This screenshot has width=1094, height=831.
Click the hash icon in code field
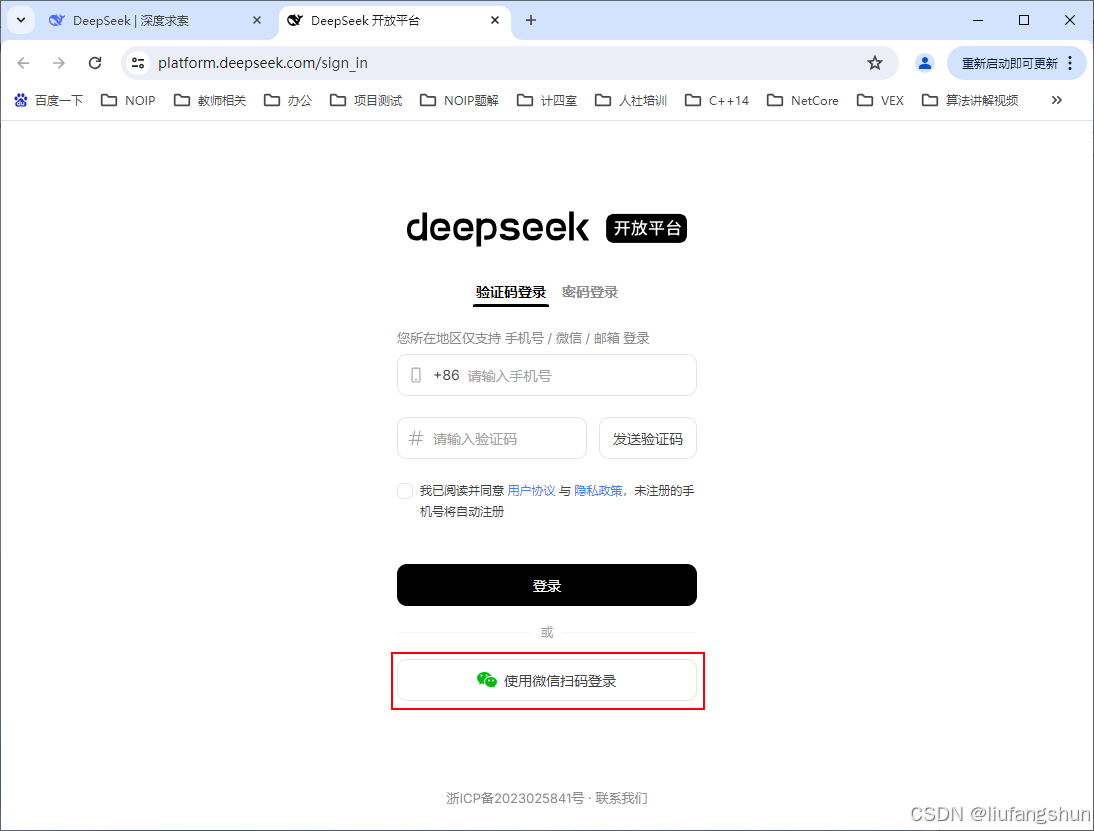416,438
